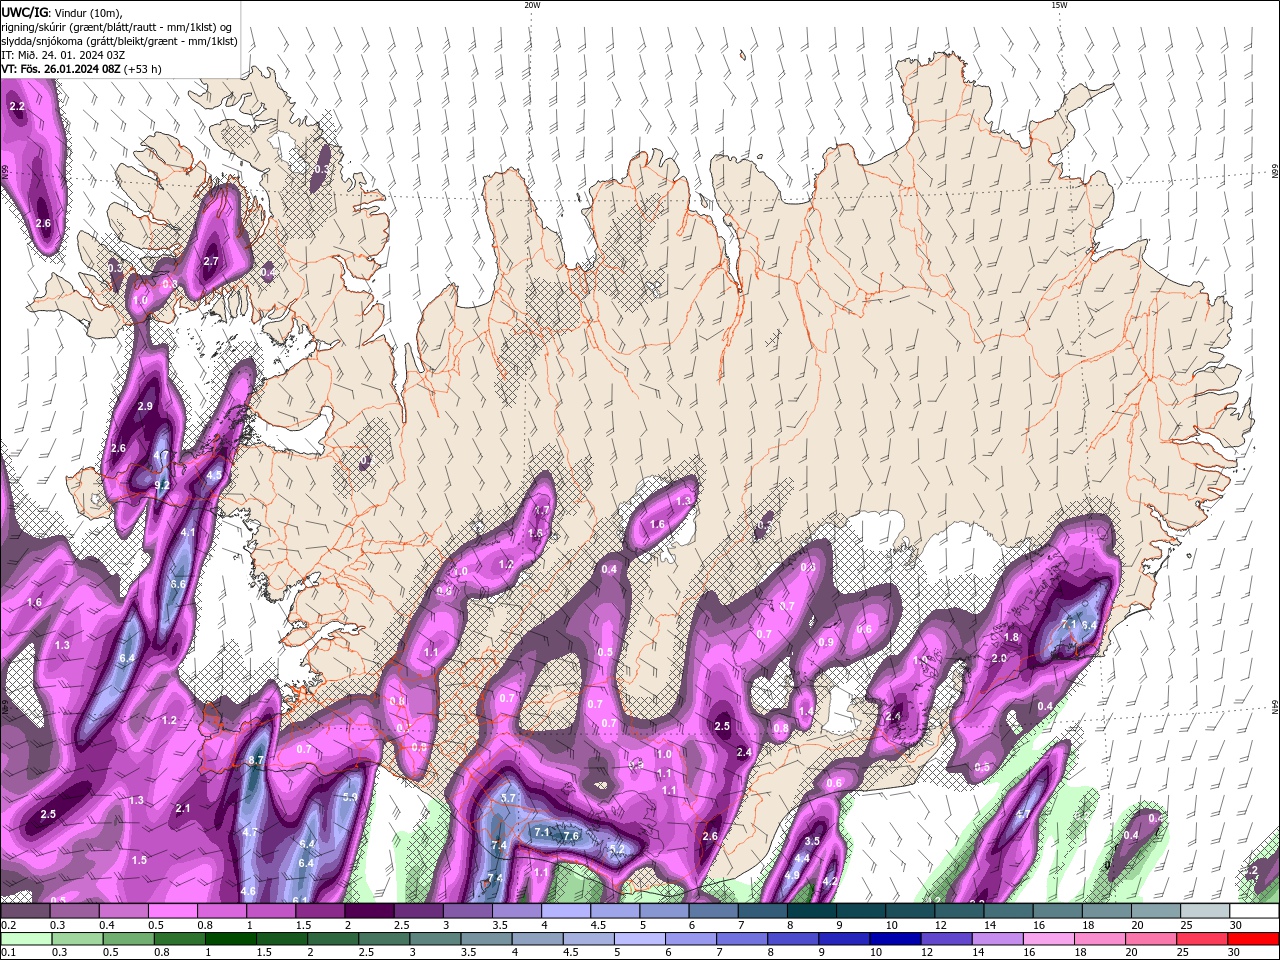This screenshot has width=1280, height=960.
Task: Click the 1.4 precipitation value on map
Action: coord(806,711)
